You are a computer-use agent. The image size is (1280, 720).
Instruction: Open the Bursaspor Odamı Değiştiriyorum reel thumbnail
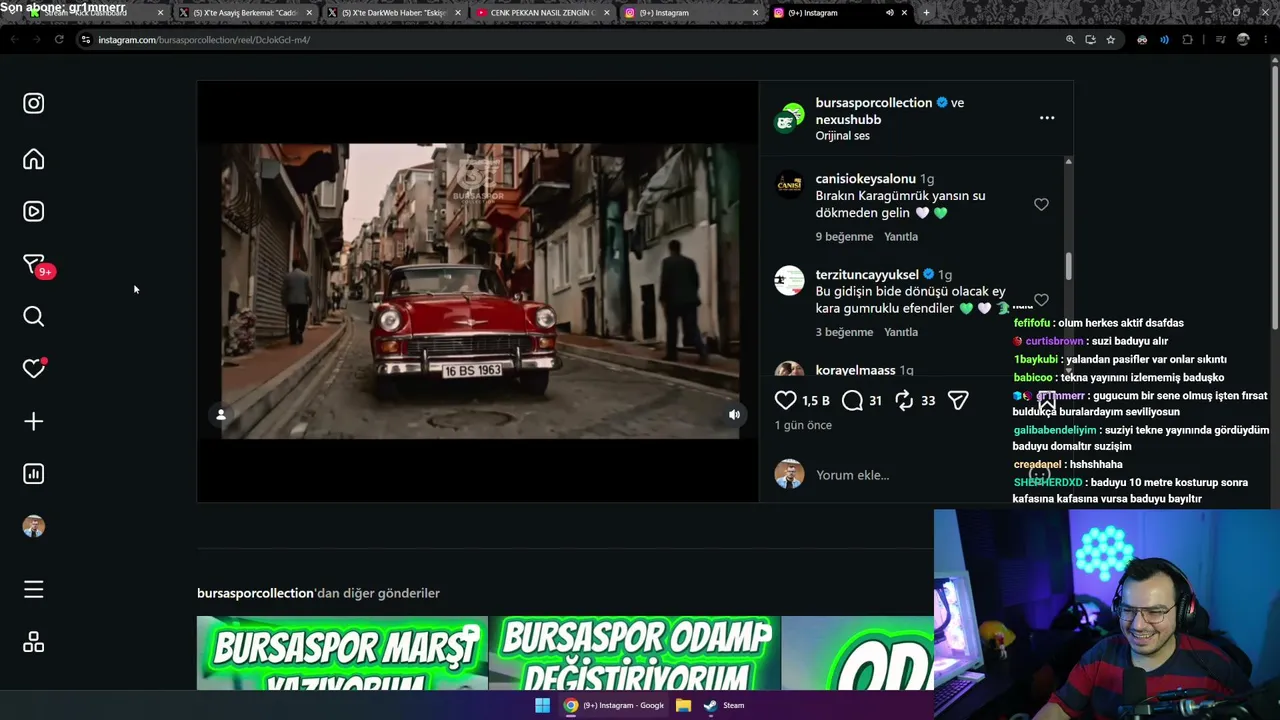point(634,653)
